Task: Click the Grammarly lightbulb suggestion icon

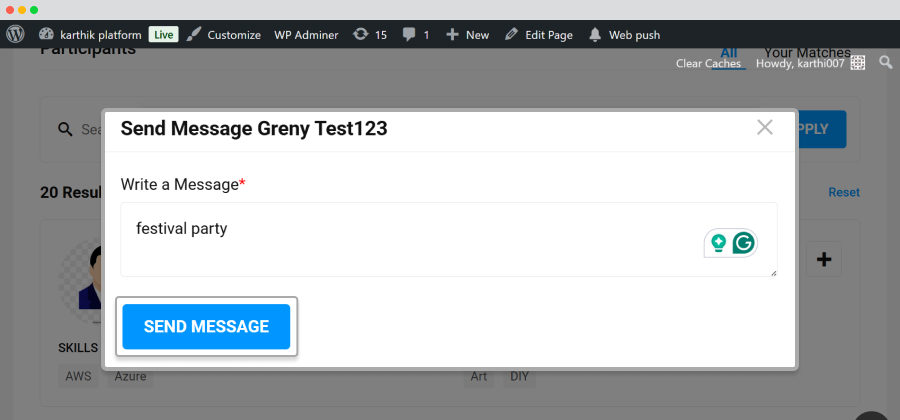Action: click(x=718, y=243)
